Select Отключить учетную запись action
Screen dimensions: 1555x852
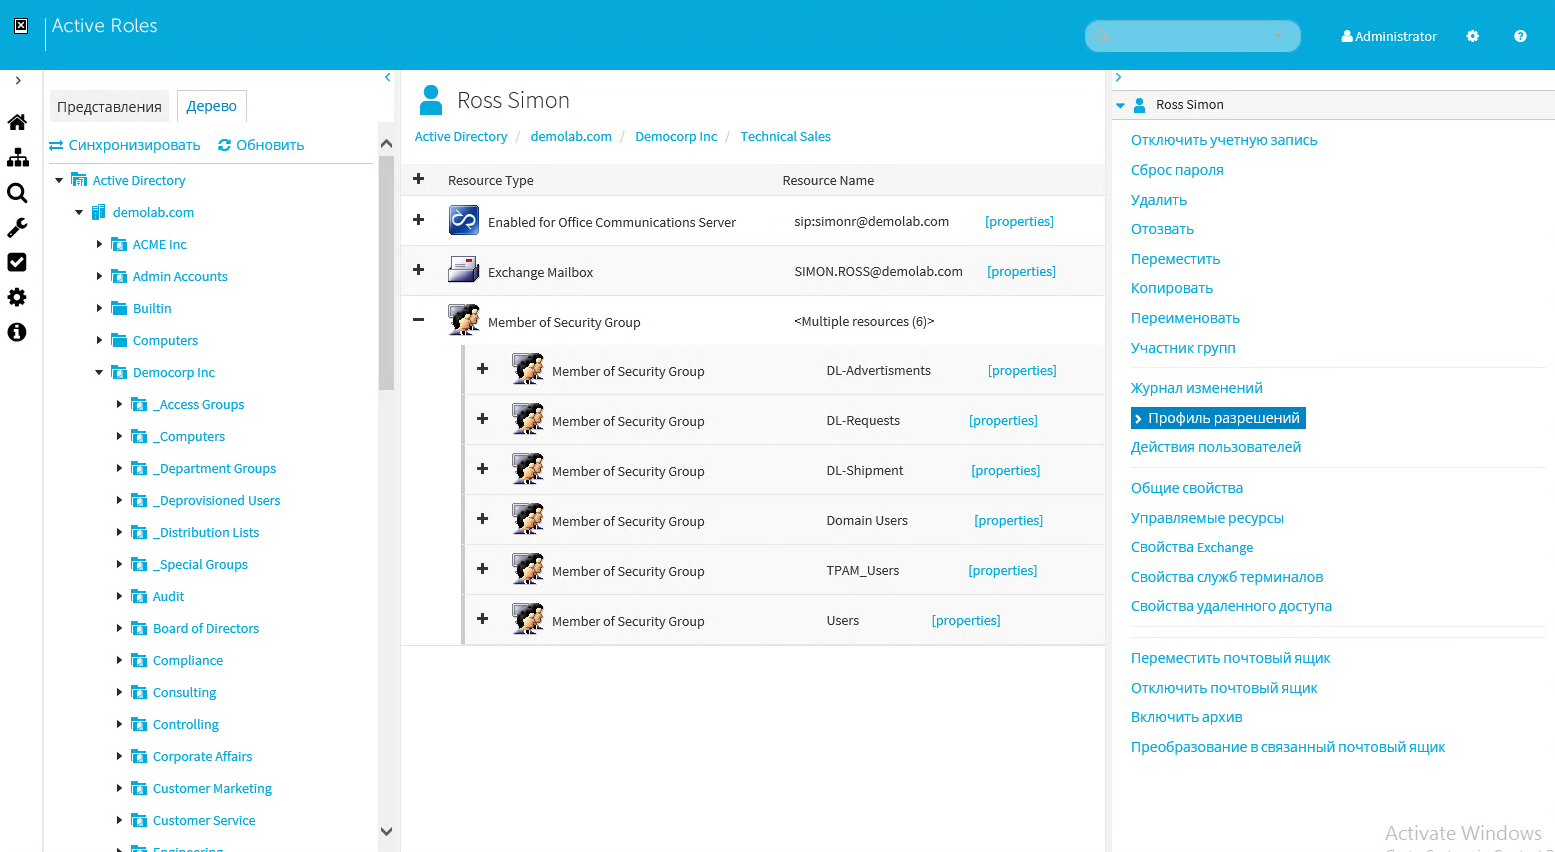(1224, 140)
